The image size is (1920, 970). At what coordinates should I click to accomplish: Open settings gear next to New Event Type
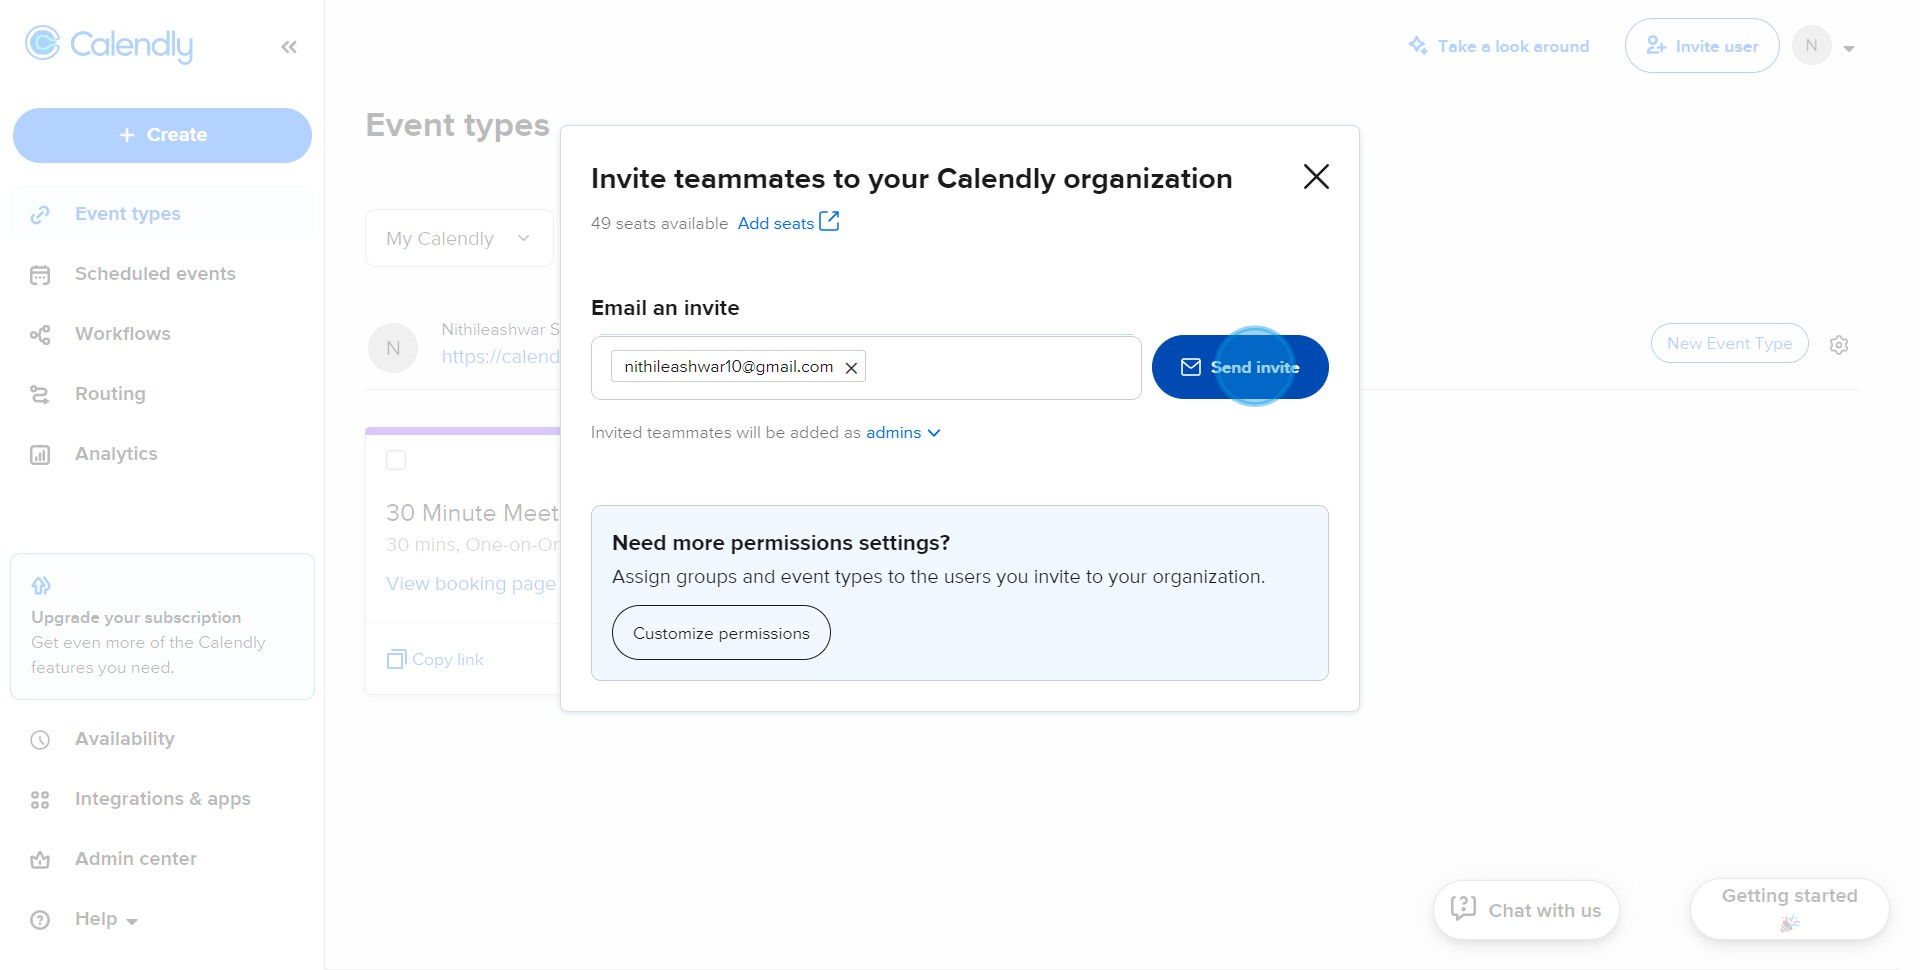click(x=1839, y=345)
